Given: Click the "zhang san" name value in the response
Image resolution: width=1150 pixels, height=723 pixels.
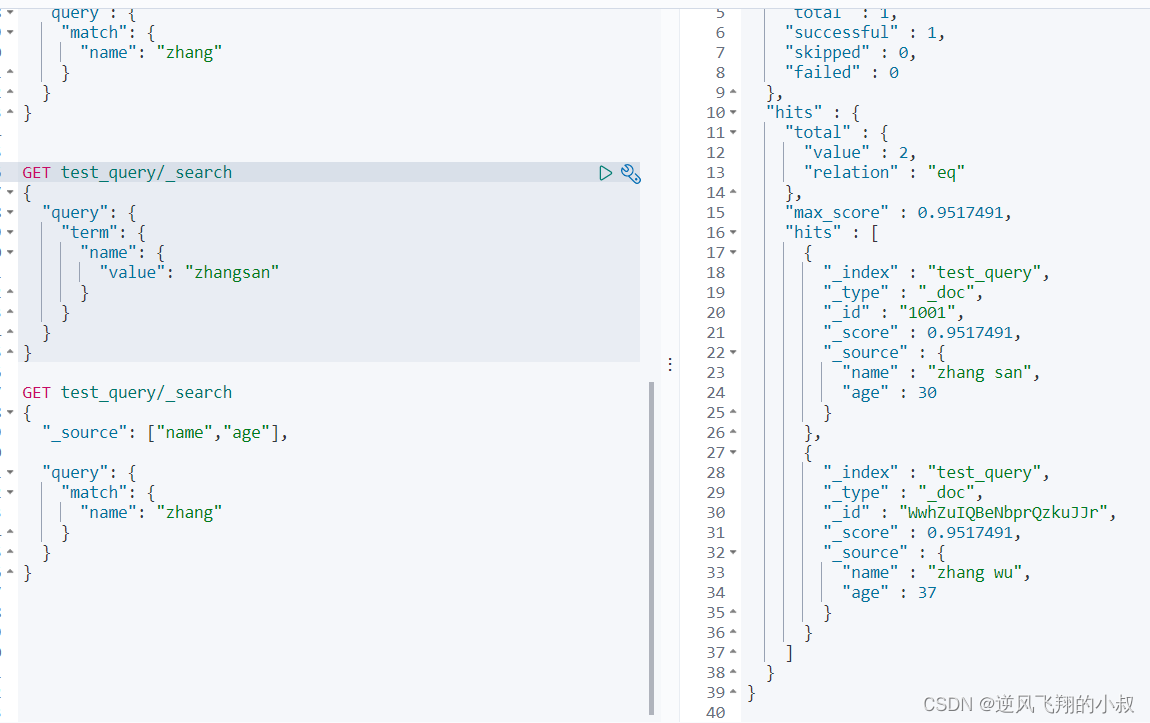Looking at the screenshot, I should pyautogui.click(x=982, y=373).
